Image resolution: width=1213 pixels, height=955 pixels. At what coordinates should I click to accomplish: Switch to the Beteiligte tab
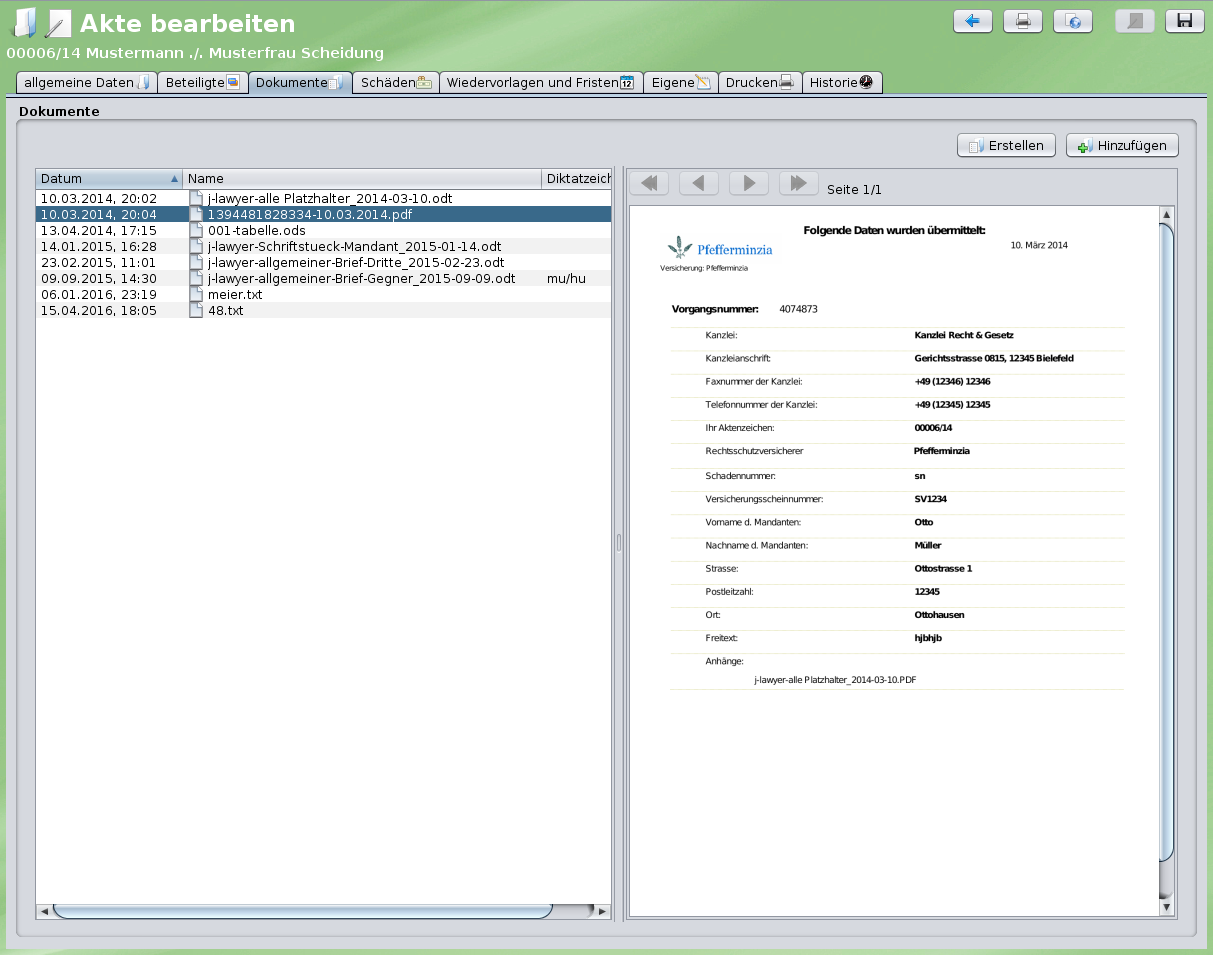point(202,83)
